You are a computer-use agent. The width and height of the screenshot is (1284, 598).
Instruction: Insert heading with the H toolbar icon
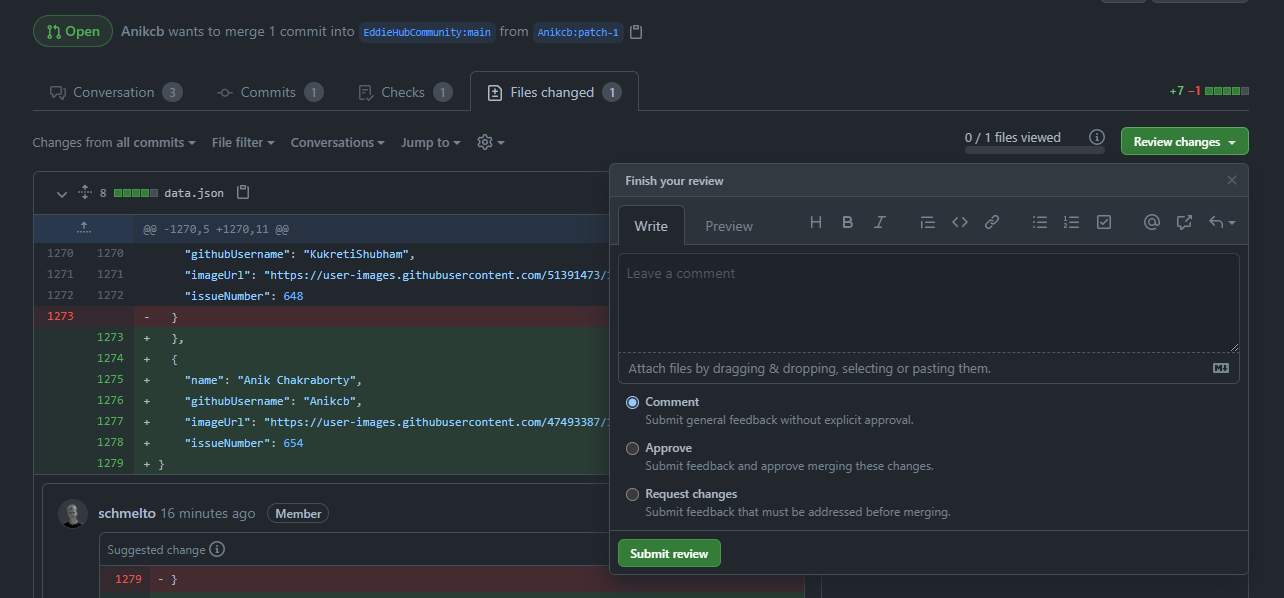[816, 223]
